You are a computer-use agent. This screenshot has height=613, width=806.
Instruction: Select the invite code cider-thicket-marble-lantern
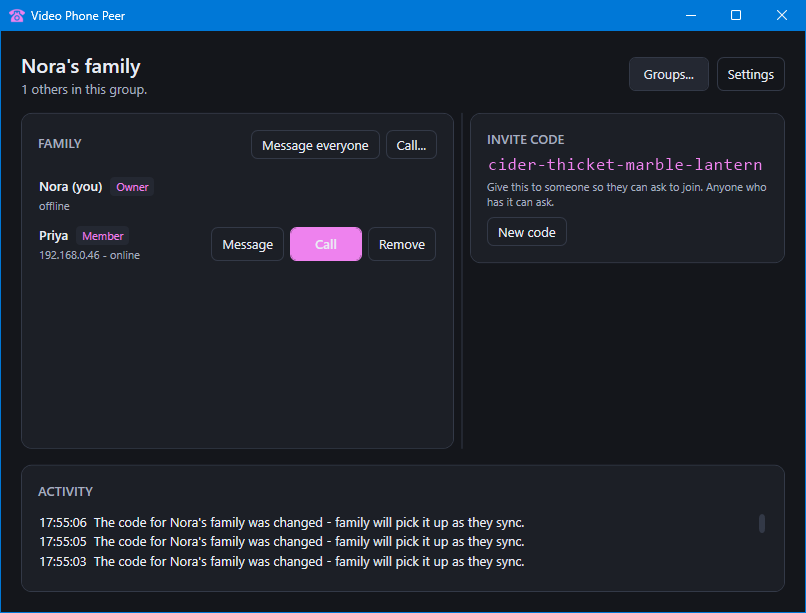(x=625, y=164)
